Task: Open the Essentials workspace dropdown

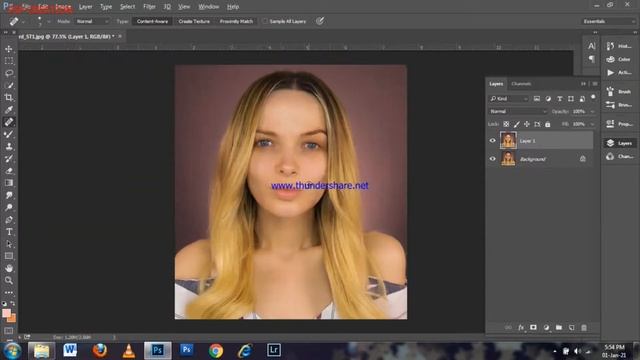Action: 608,21
